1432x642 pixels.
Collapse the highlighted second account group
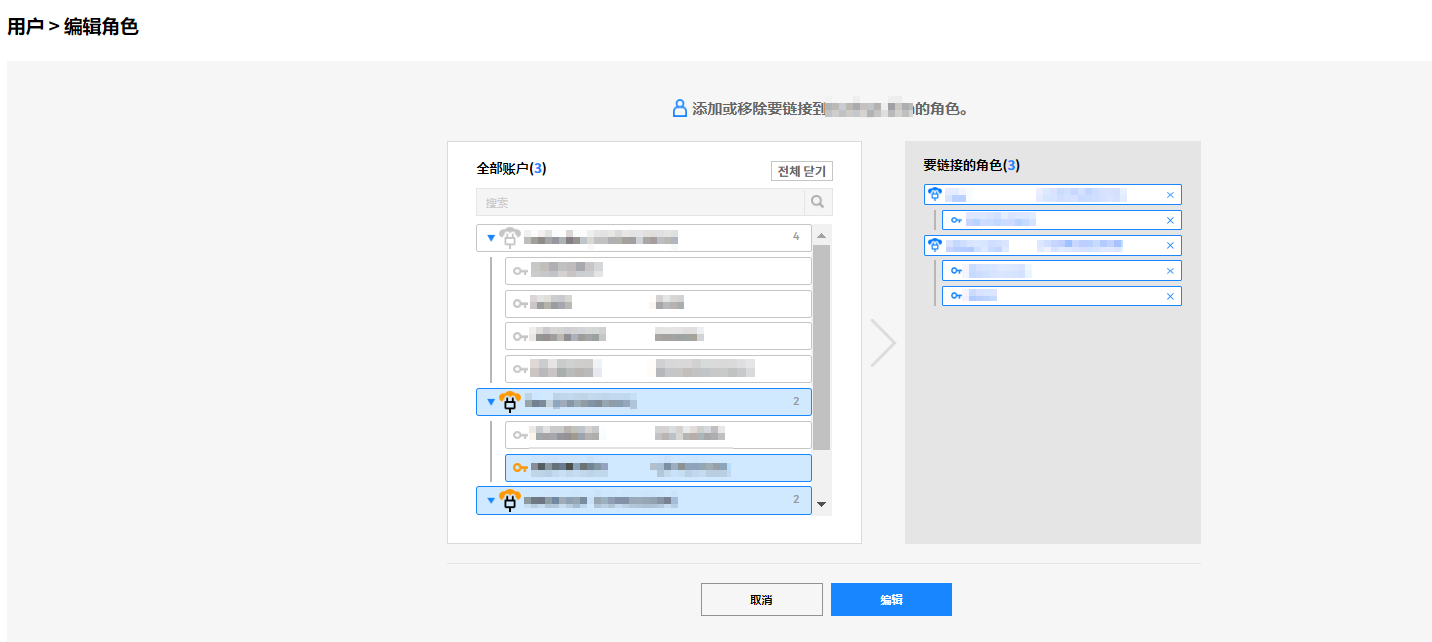tap(491, 402)
